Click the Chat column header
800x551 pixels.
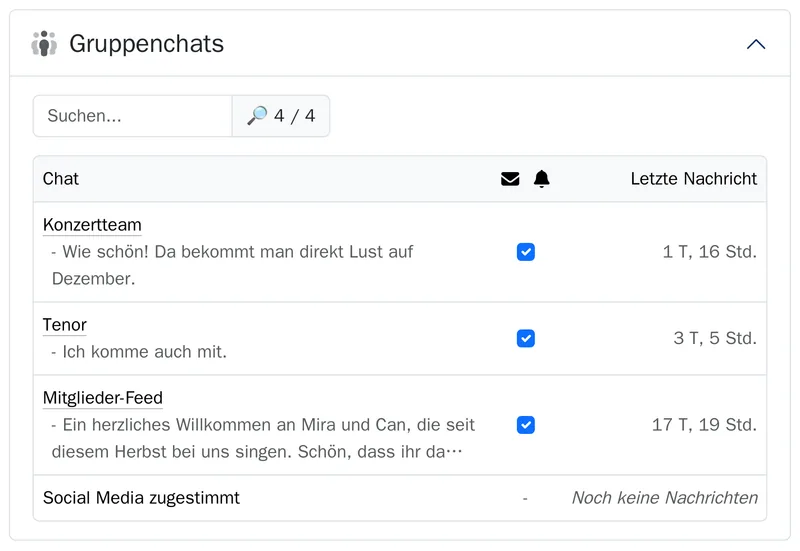(x=61, y=179)
